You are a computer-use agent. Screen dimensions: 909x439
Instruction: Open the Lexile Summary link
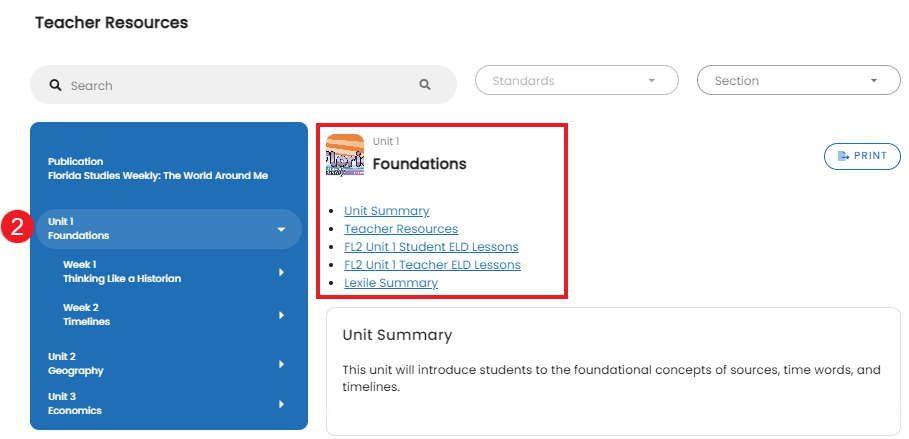click(391, 283)
